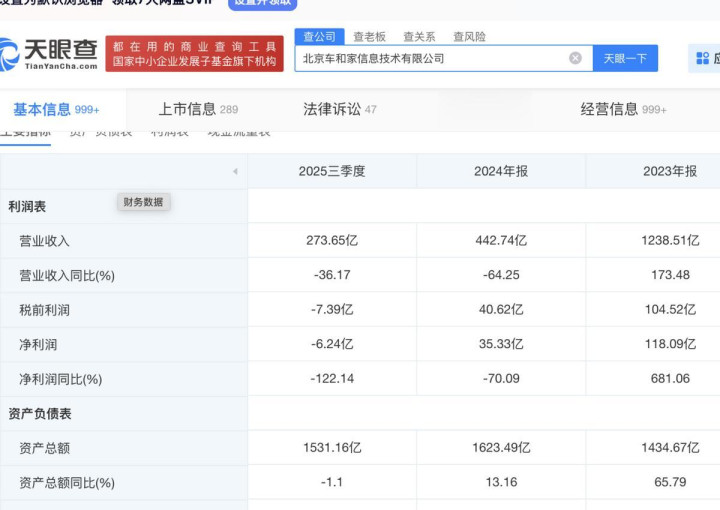Open the 基本信息 tab

click(x=56, y=109)
